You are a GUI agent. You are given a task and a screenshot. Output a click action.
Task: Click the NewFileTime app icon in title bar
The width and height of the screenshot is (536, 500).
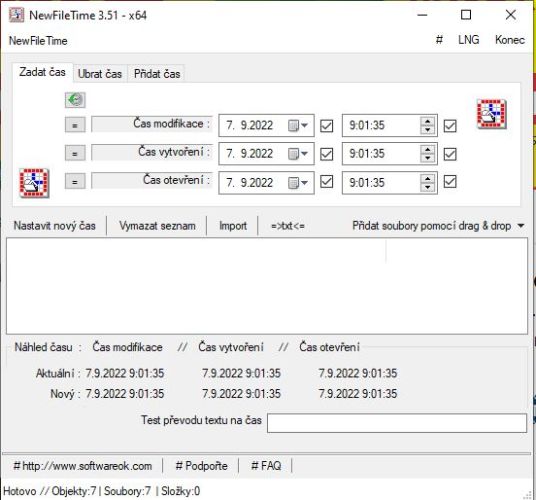click(16, 15)
